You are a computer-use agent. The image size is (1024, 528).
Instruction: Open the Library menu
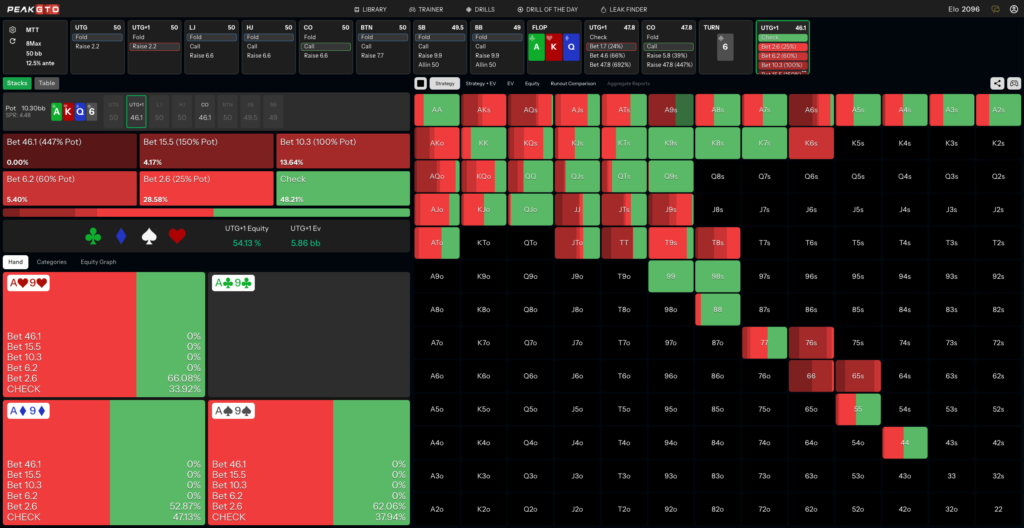point(370,9)
